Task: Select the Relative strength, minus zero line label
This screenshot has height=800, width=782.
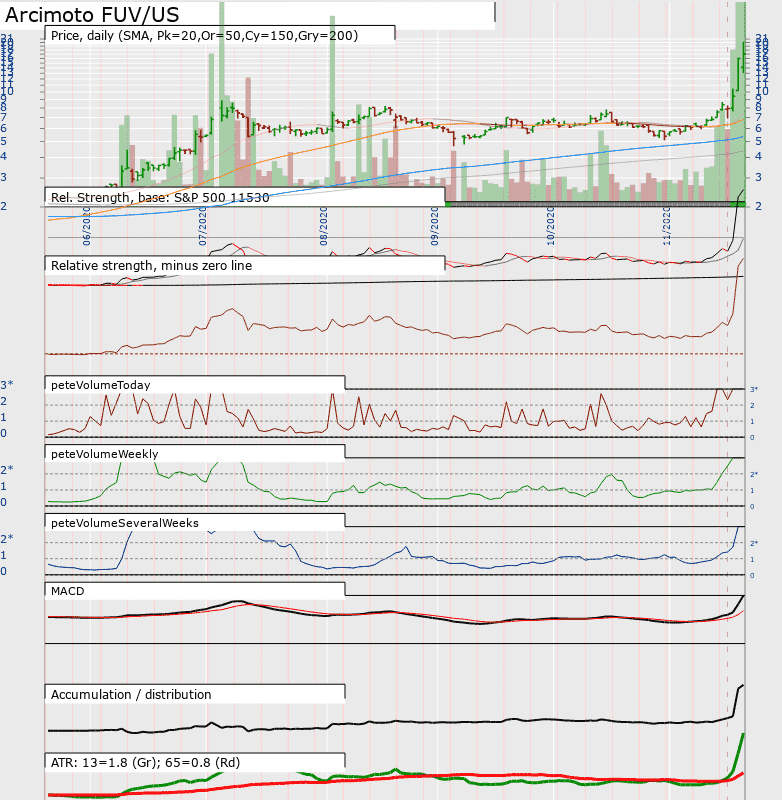Action: (x=151, y=266)
